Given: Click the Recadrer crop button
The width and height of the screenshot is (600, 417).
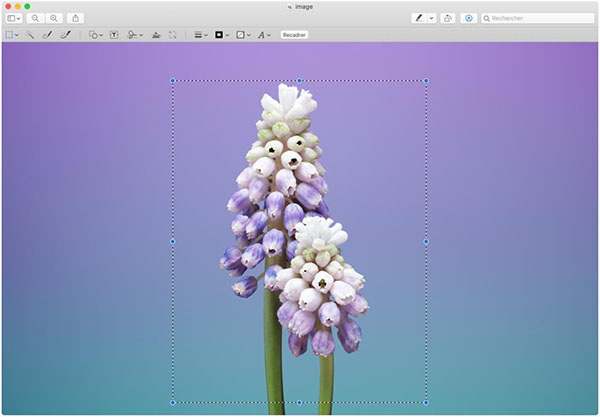Looking at the screenshot, I should click(x=294, y=35).
